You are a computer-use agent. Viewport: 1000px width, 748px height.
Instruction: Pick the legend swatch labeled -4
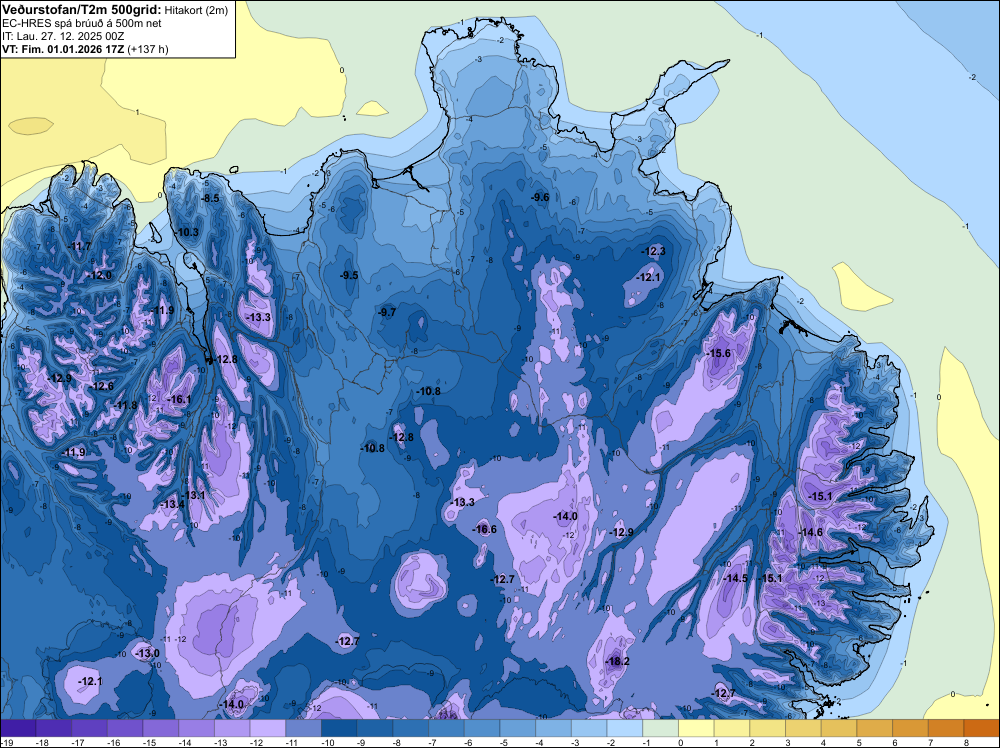pyautogui.click(x=554, y=728)
